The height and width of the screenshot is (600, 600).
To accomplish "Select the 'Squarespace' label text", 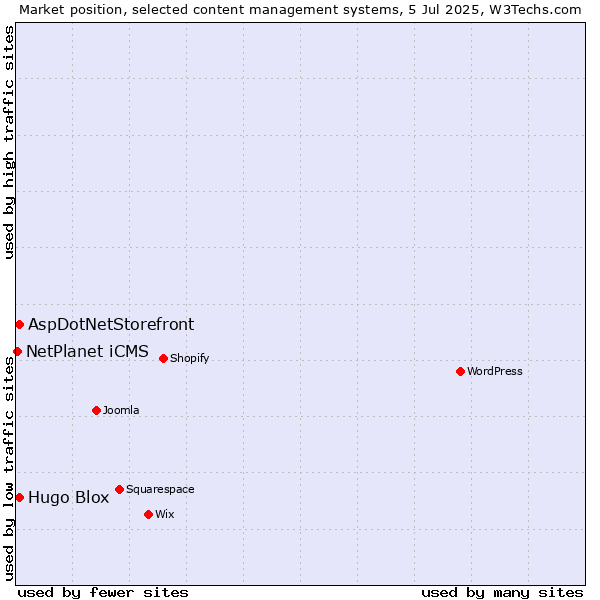I will [160, 489].
